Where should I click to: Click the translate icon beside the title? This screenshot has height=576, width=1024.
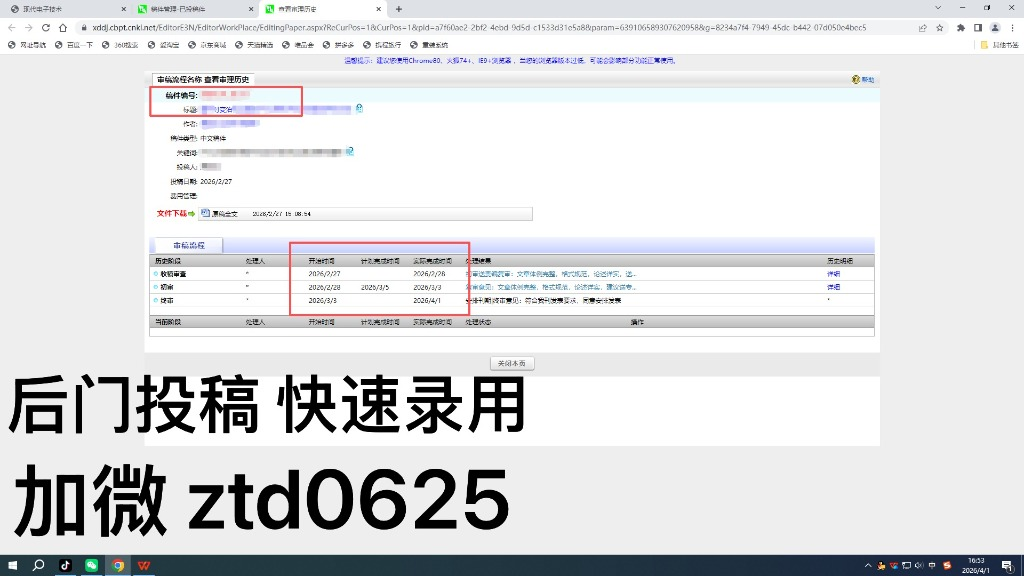358,108
